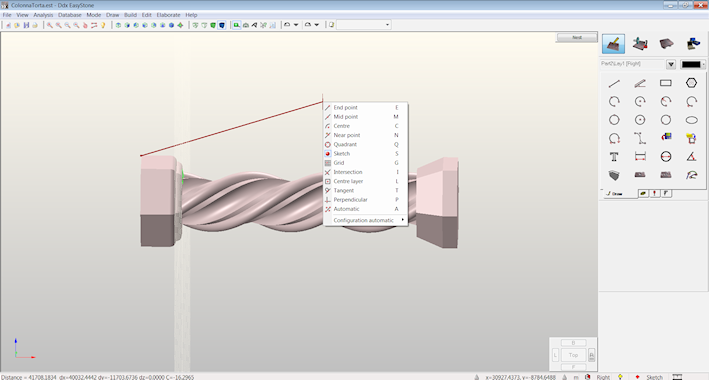
Task: Click the Part2\Lay1 [Right] layer field
Action: click(633, 64)
